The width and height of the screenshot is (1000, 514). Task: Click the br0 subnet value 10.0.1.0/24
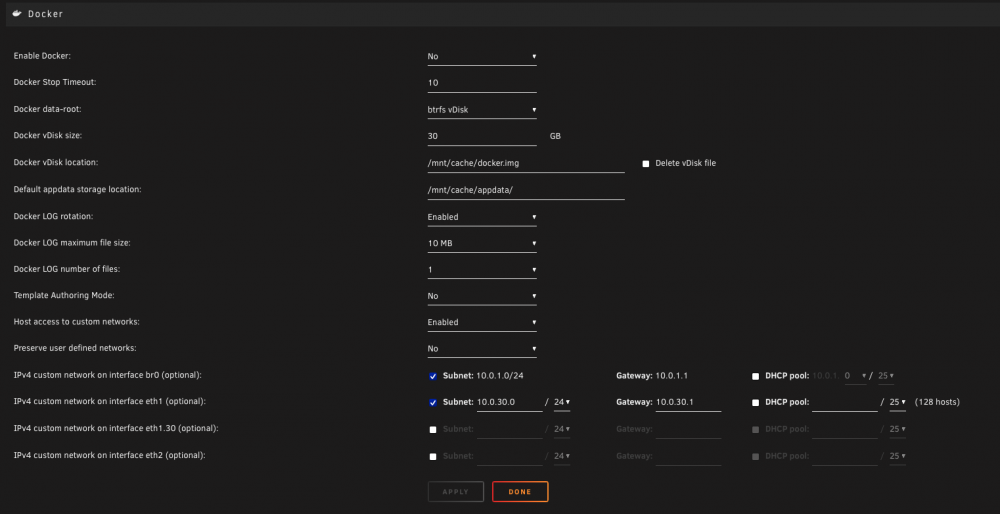pos(499,376)
